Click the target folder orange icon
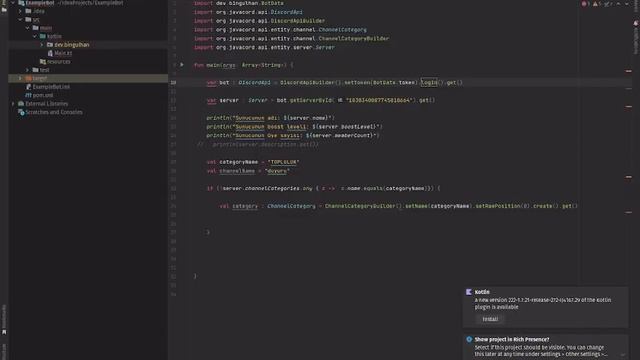The image size is (640, 360). click(29, 78)
